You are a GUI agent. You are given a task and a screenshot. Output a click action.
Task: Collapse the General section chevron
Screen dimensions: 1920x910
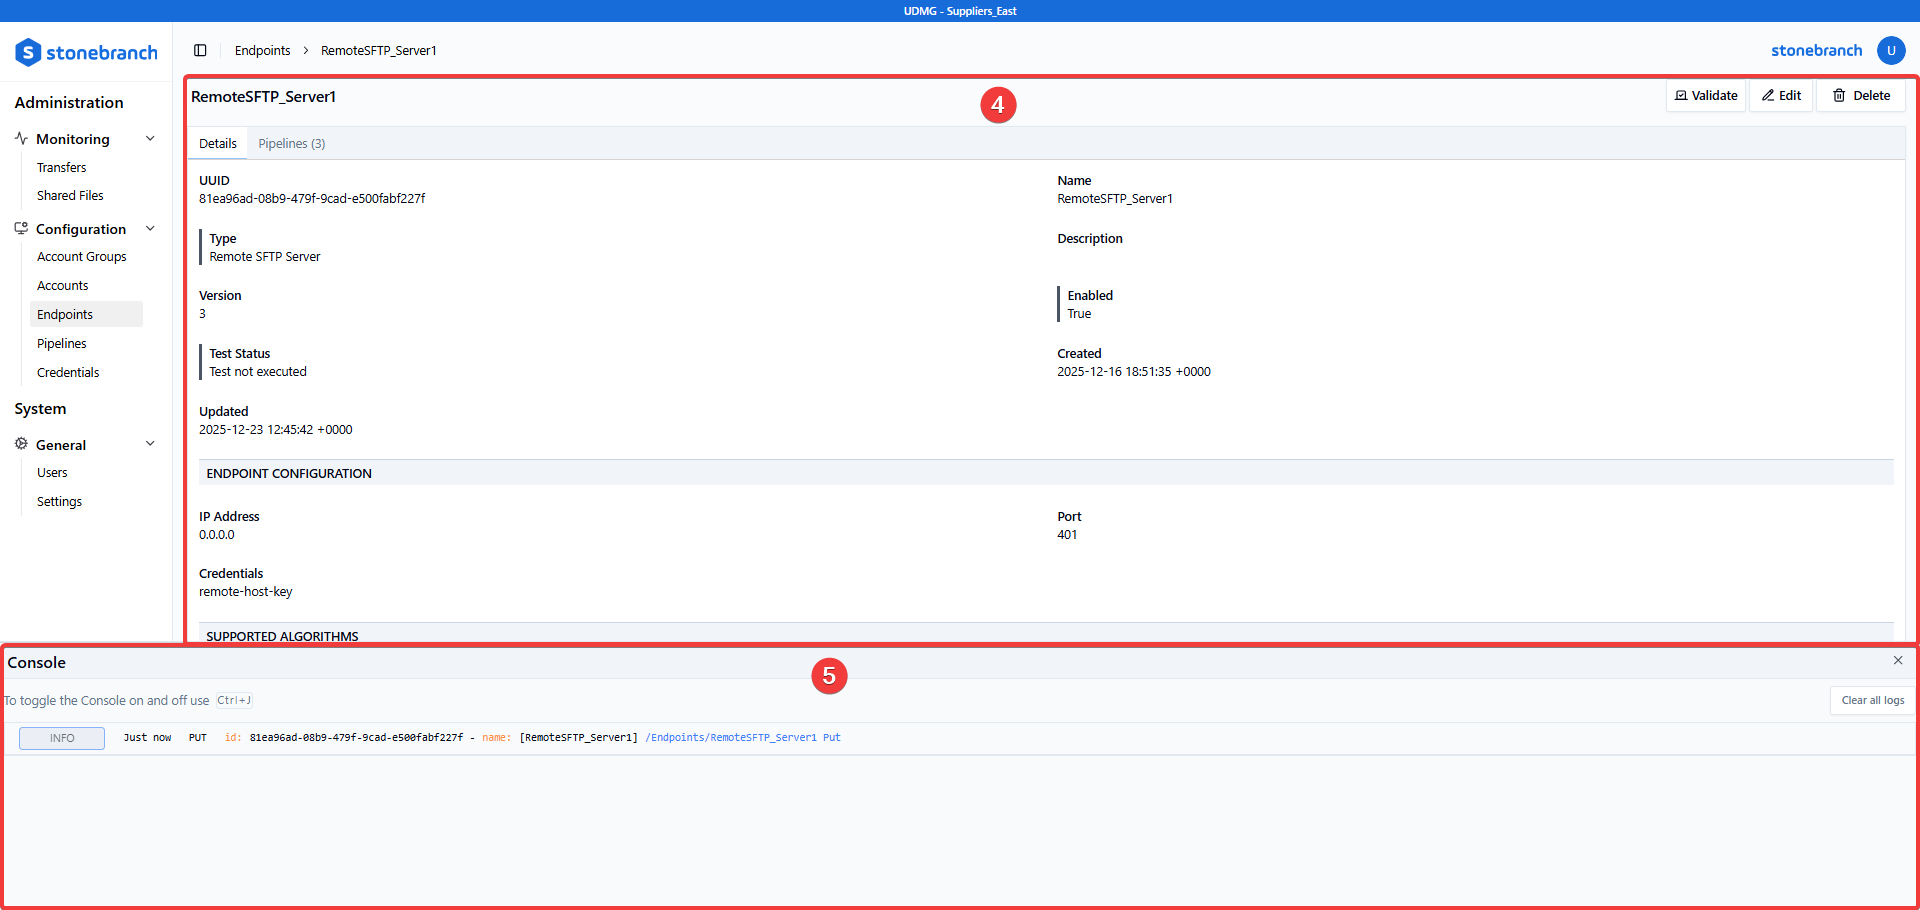(150, 443)
